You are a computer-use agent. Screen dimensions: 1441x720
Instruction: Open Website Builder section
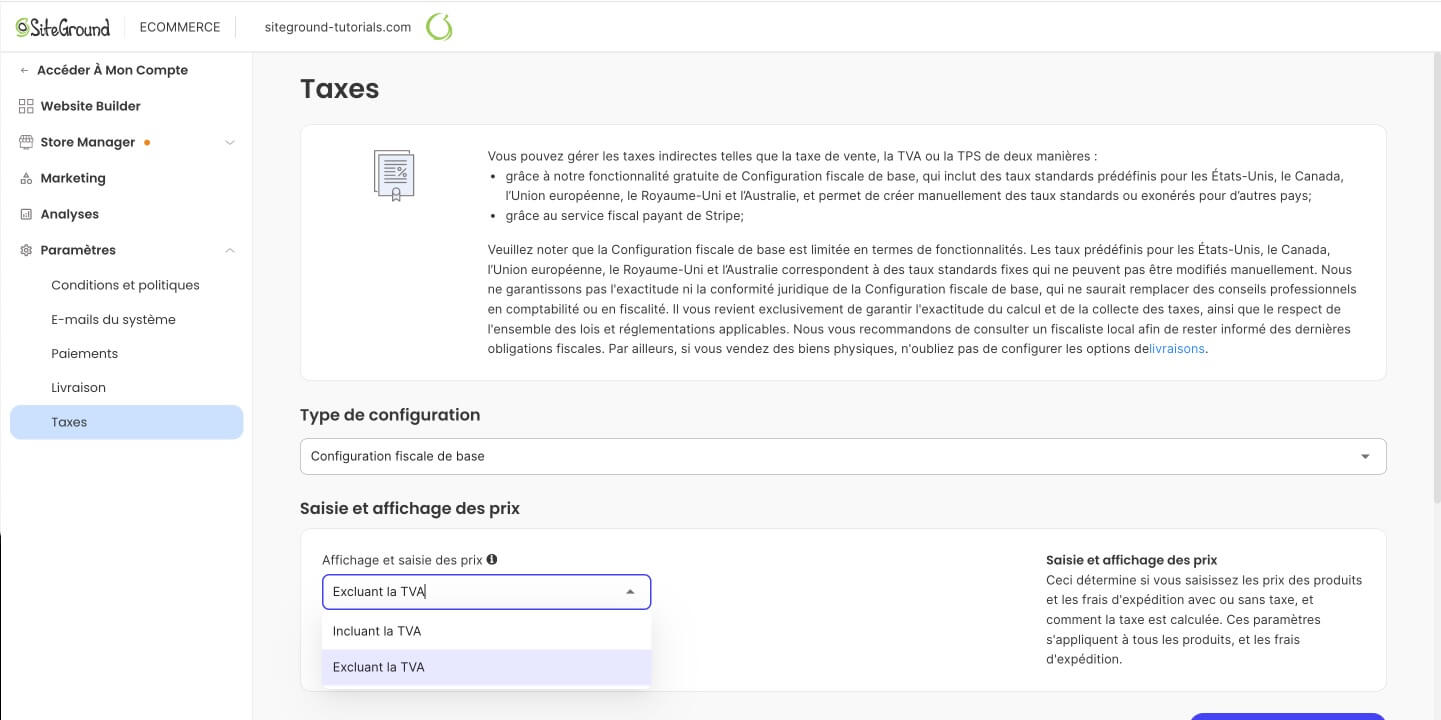[x=90, y=106]
